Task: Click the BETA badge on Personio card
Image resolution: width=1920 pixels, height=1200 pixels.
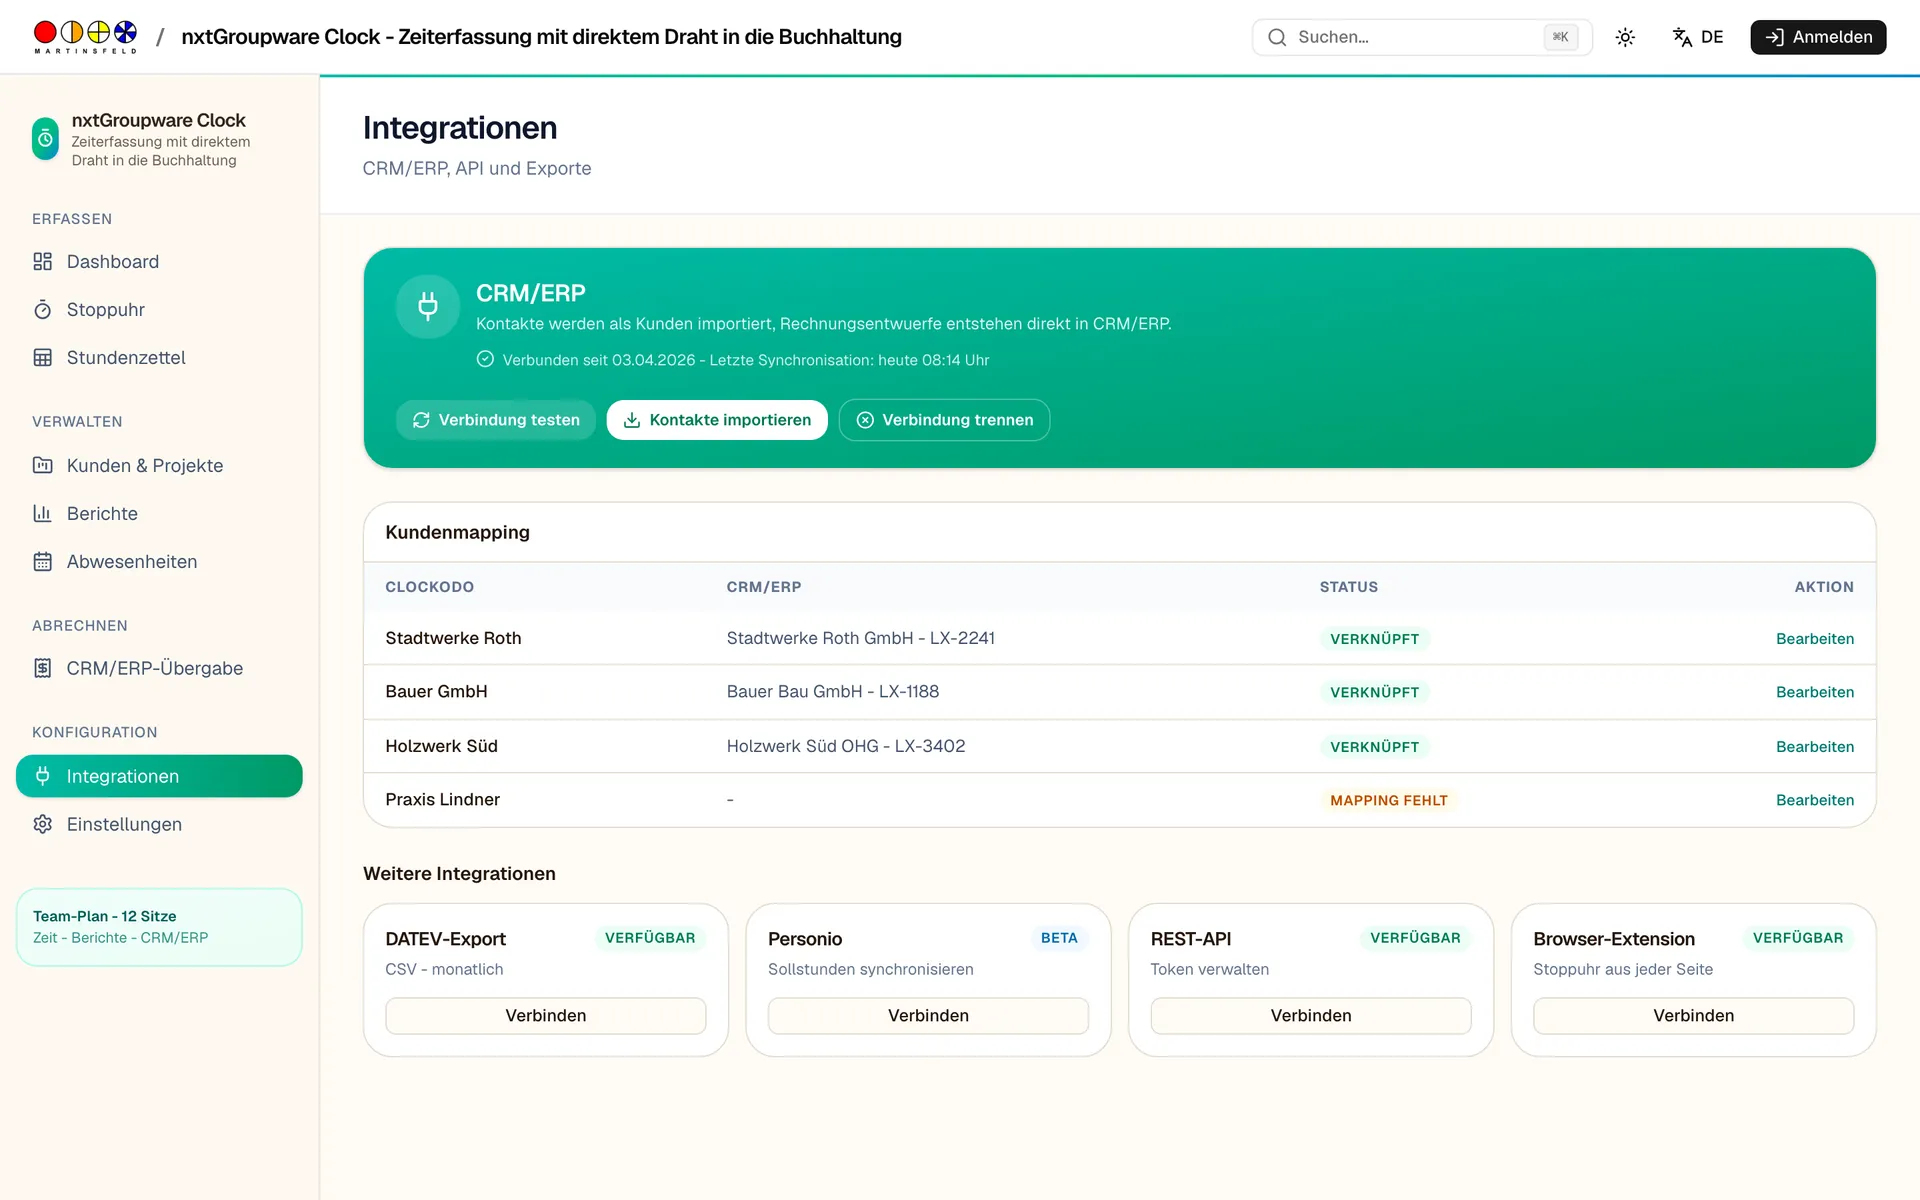Action: [1058, 938]
